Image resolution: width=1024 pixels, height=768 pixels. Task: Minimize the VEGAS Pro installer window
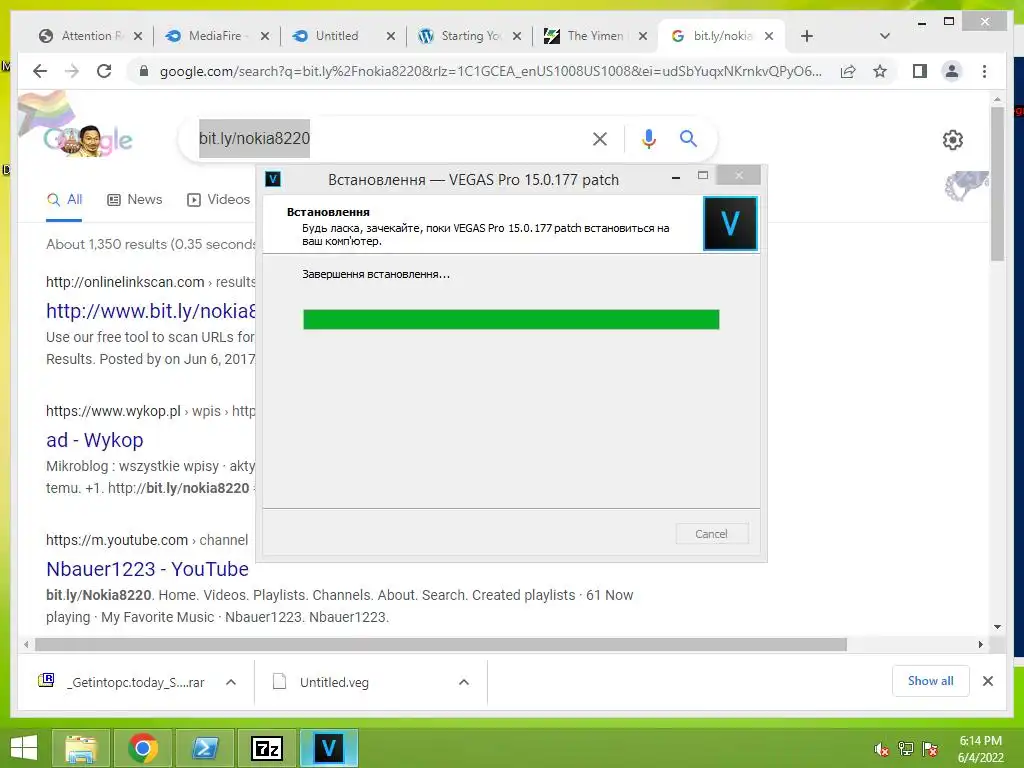(676, 176)
